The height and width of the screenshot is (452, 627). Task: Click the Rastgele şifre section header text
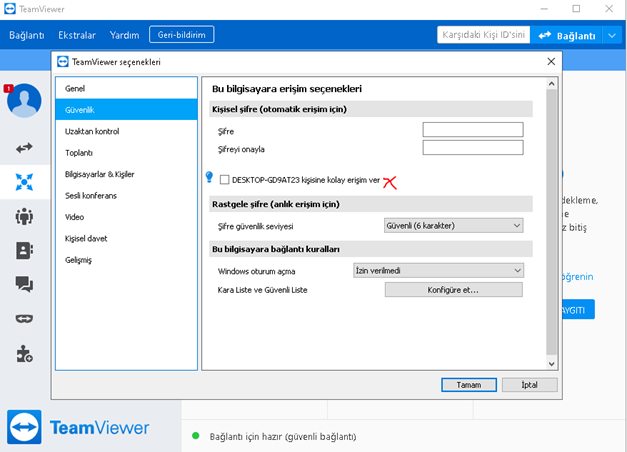[276, 204]
